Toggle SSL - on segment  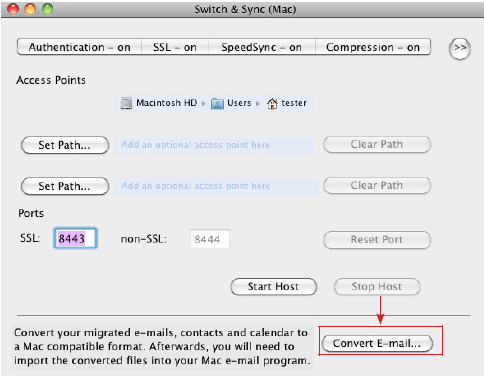coord(175,47)
